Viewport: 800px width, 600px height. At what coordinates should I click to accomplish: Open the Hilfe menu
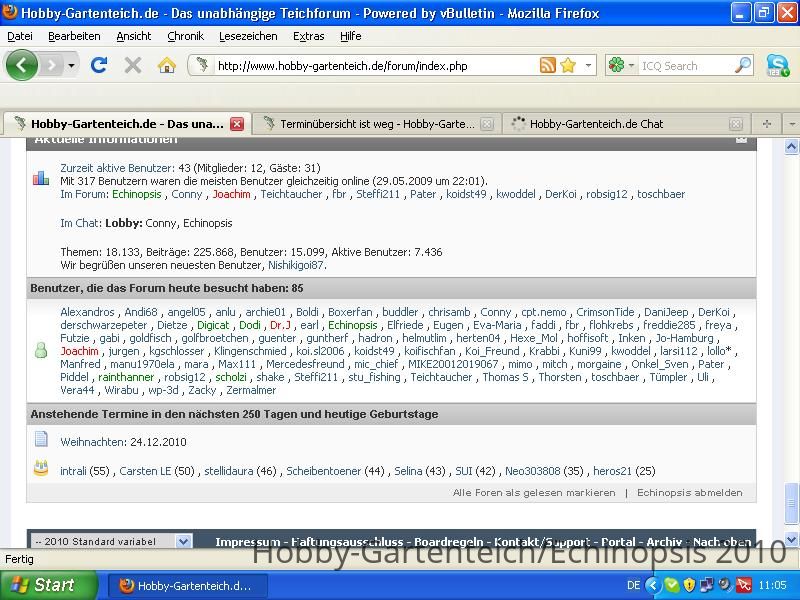pyautogui.click(x=351, y=36)
